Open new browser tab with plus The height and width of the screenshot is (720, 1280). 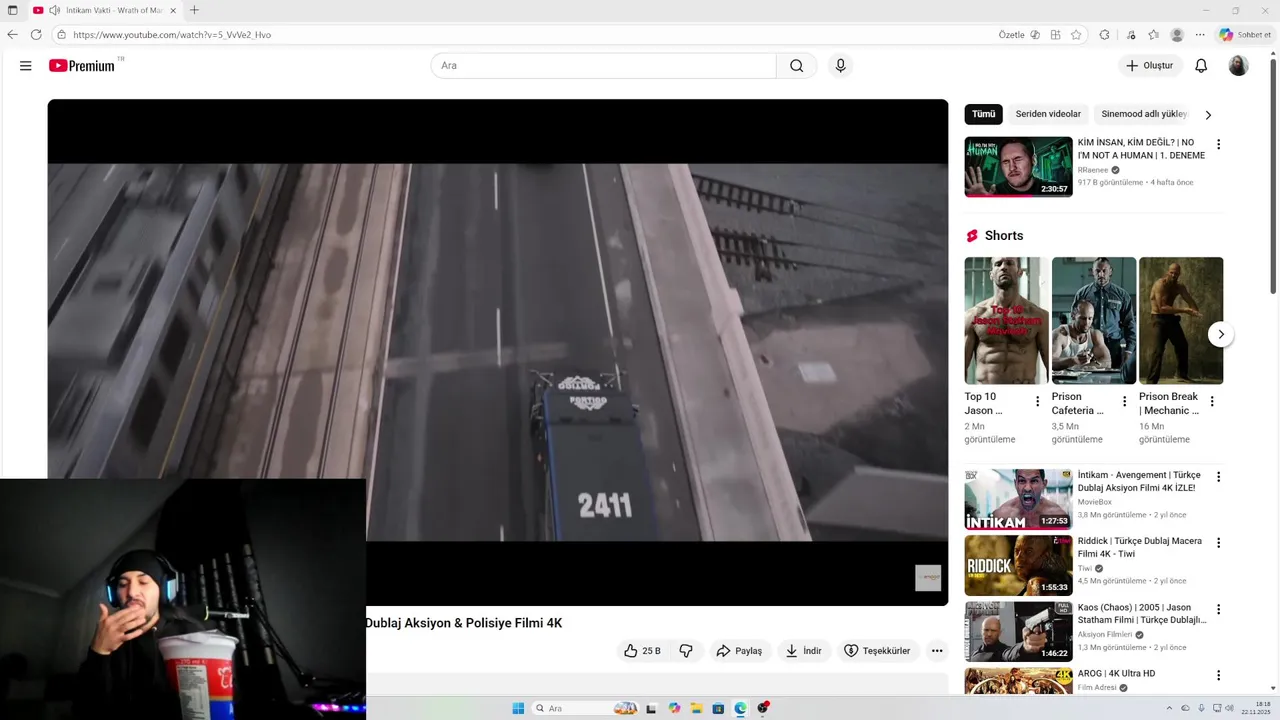click(194, 10)
